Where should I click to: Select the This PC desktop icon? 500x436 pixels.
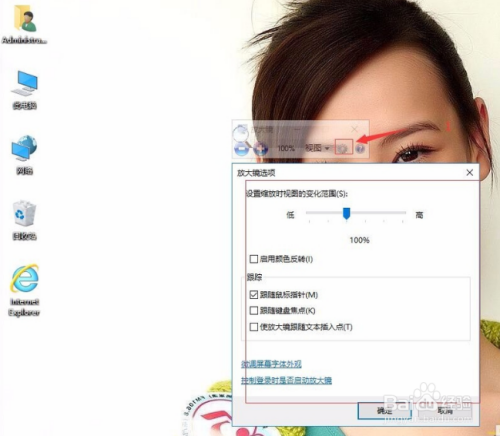tap(25, 90)
